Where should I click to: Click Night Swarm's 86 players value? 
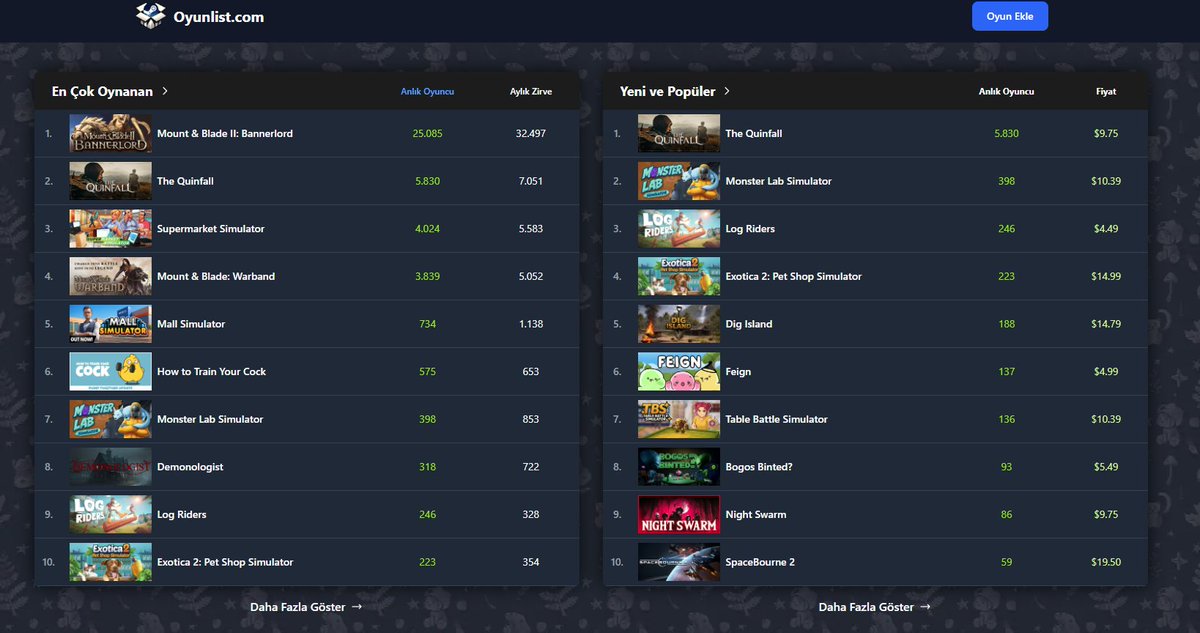pyautogui.click(x=1006, y=514)
